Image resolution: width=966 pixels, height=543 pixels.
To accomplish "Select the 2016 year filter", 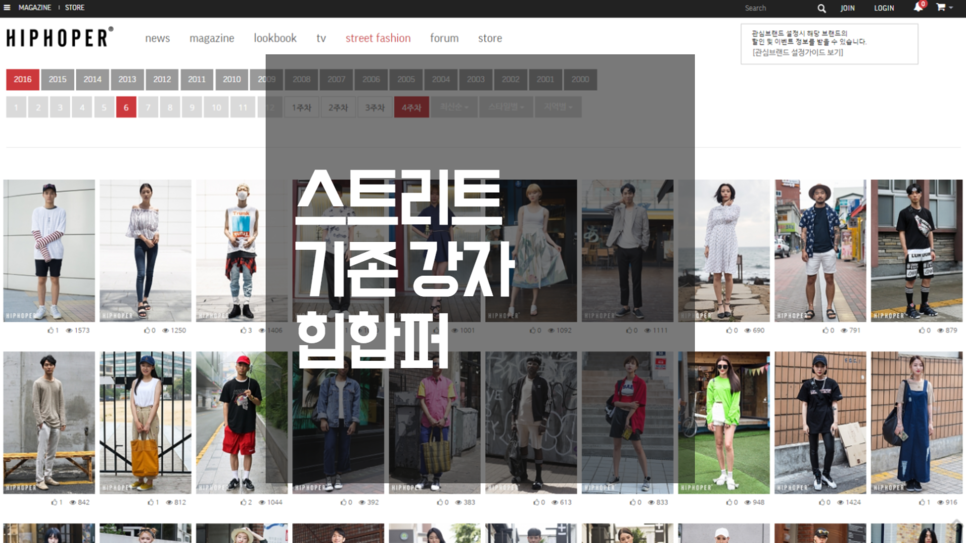I will click(23, 80).
